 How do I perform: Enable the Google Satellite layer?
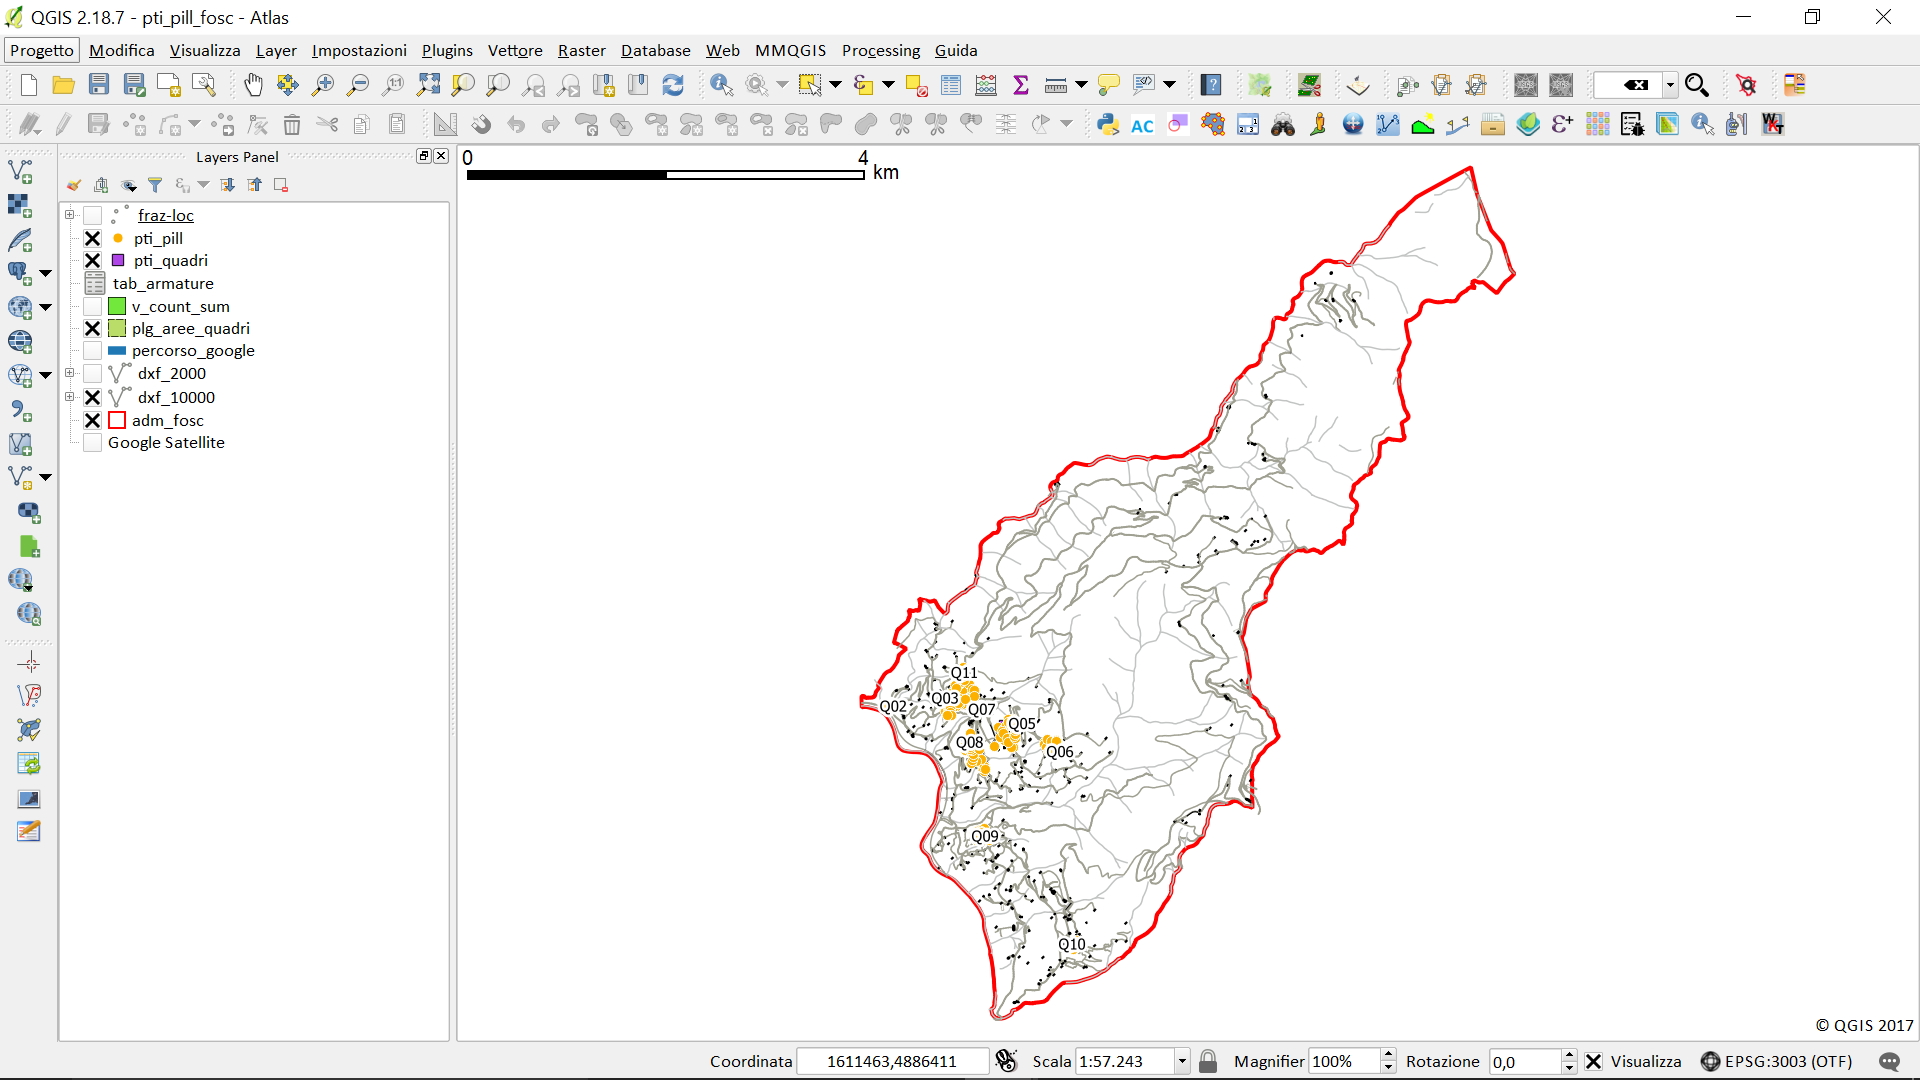(x=93, y=443)
